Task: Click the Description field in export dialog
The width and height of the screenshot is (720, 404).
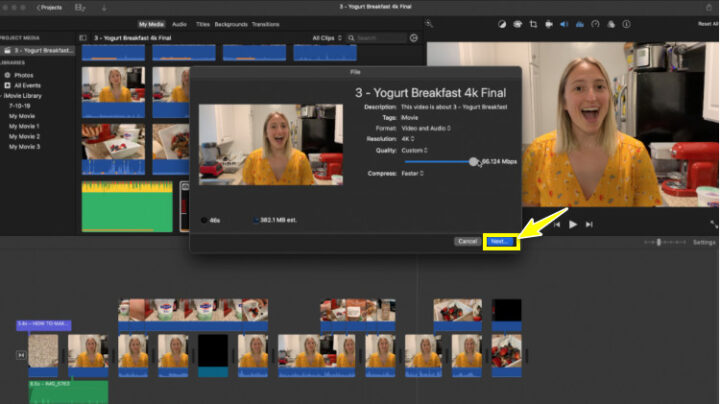Action: (x=454, y=107)
